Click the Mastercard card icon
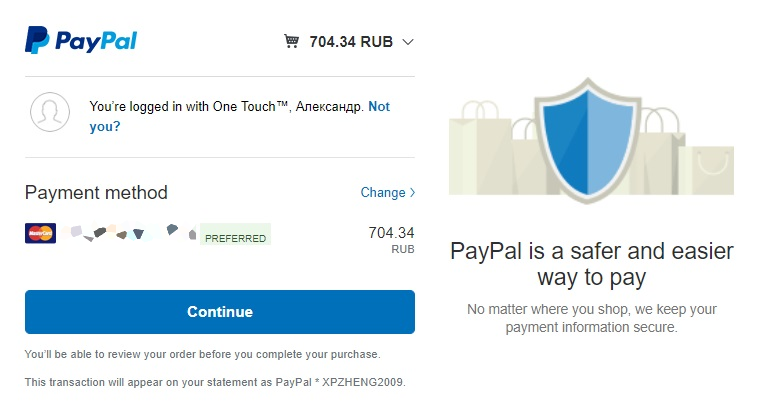The width and height of the screenshot is (766, 413). pyautogui.click(x=41, y=233)
